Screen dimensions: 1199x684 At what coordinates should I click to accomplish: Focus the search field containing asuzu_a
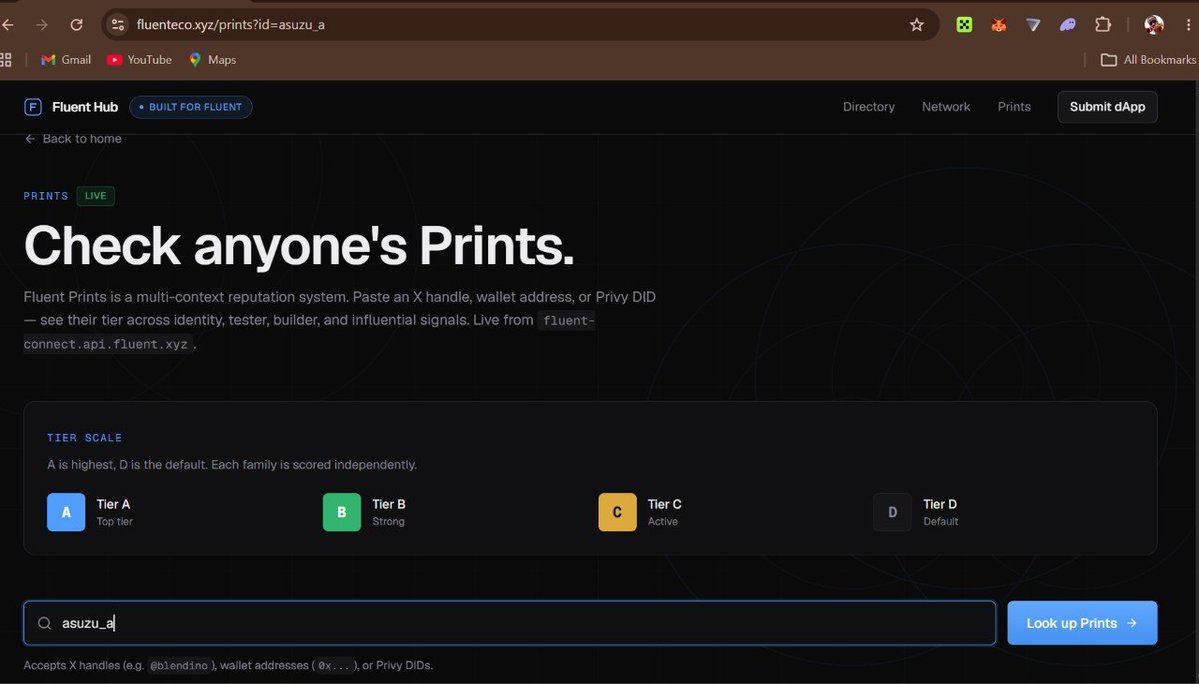[x=510, y=623]
